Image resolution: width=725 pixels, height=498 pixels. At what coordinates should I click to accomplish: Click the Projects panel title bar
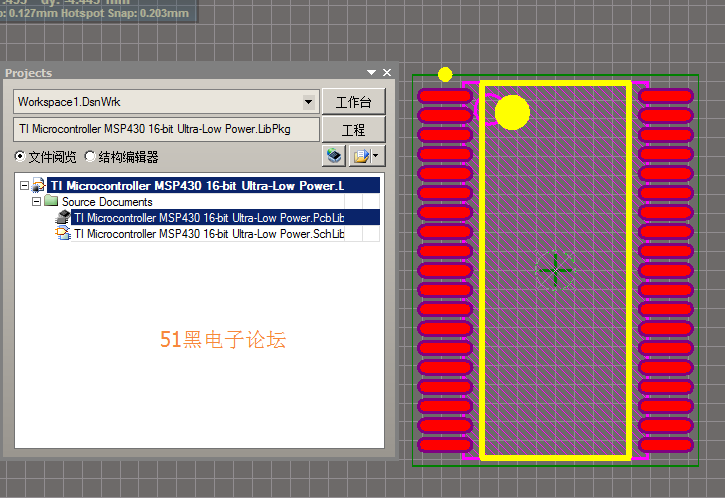[199, 73]
